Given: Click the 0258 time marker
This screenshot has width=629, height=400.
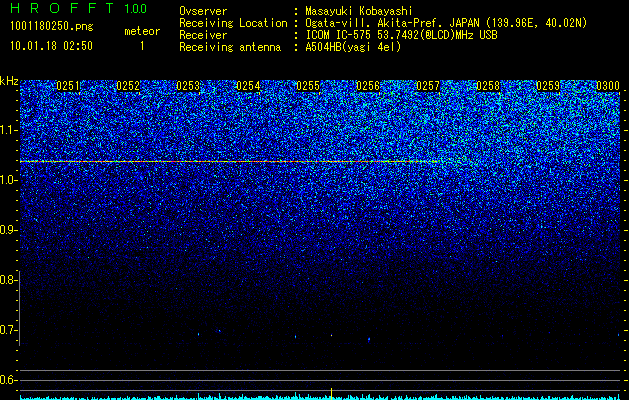Looking at the screenshot, I should (x=488, y=86).
